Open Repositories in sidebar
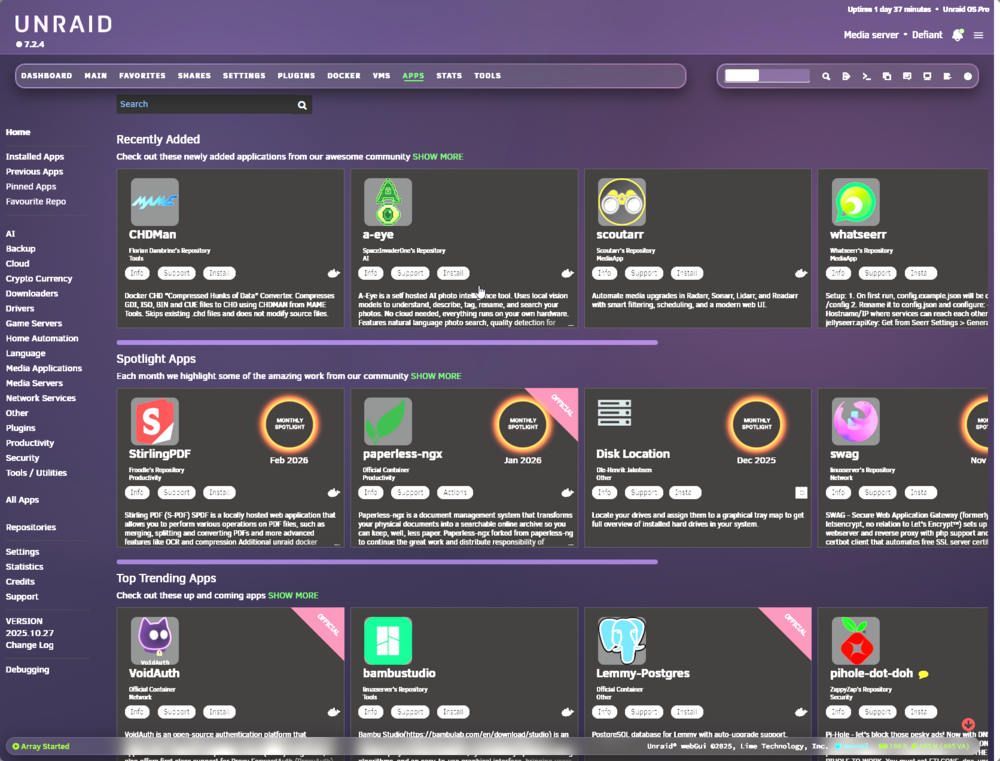Viewport: 1000px width, 761px height. click(x=31, y=528)
